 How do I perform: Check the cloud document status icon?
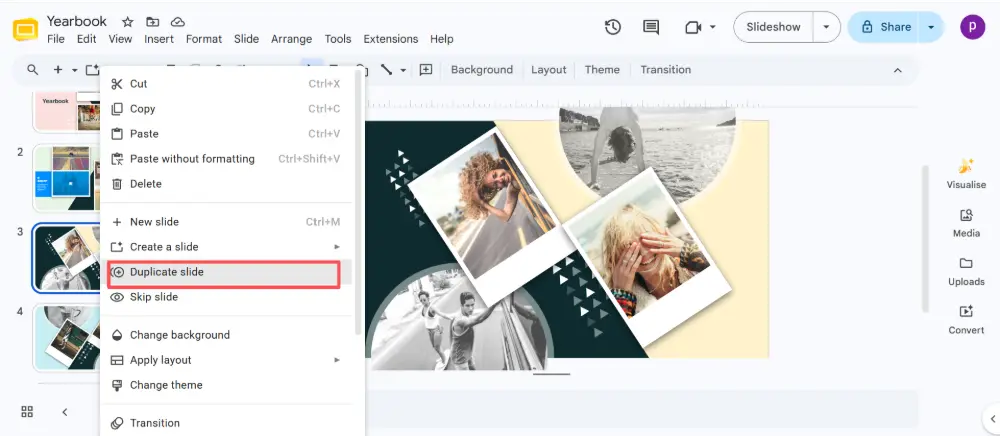[x=178, y=22]
